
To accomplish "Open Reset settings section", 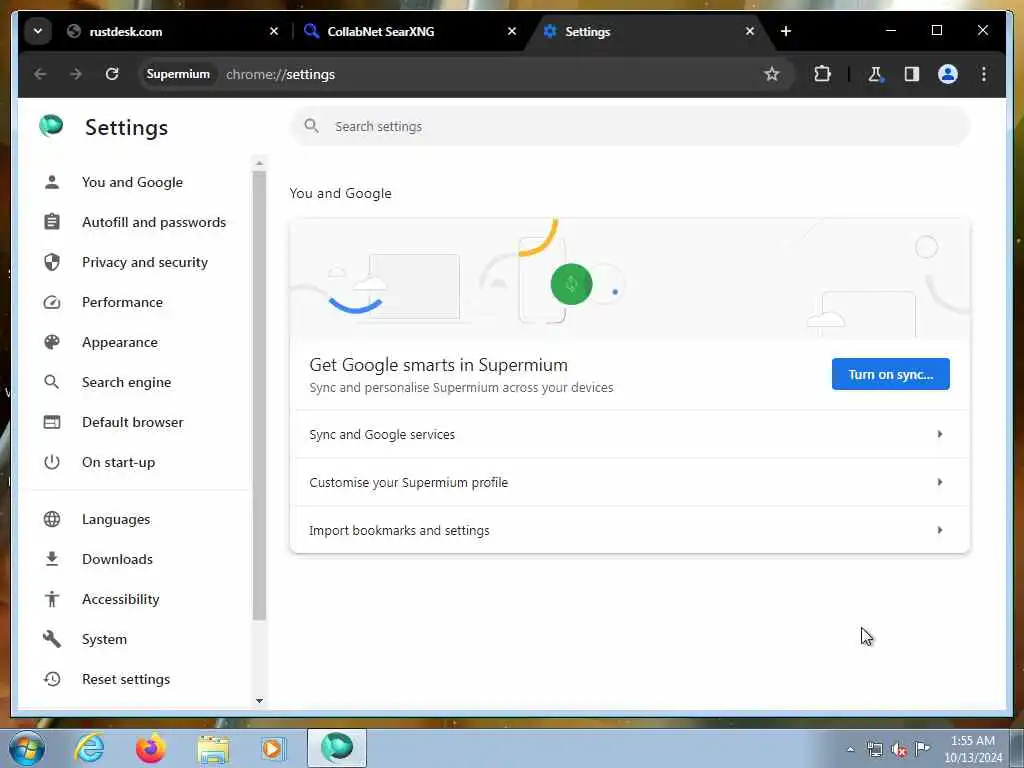I will 125,679.
